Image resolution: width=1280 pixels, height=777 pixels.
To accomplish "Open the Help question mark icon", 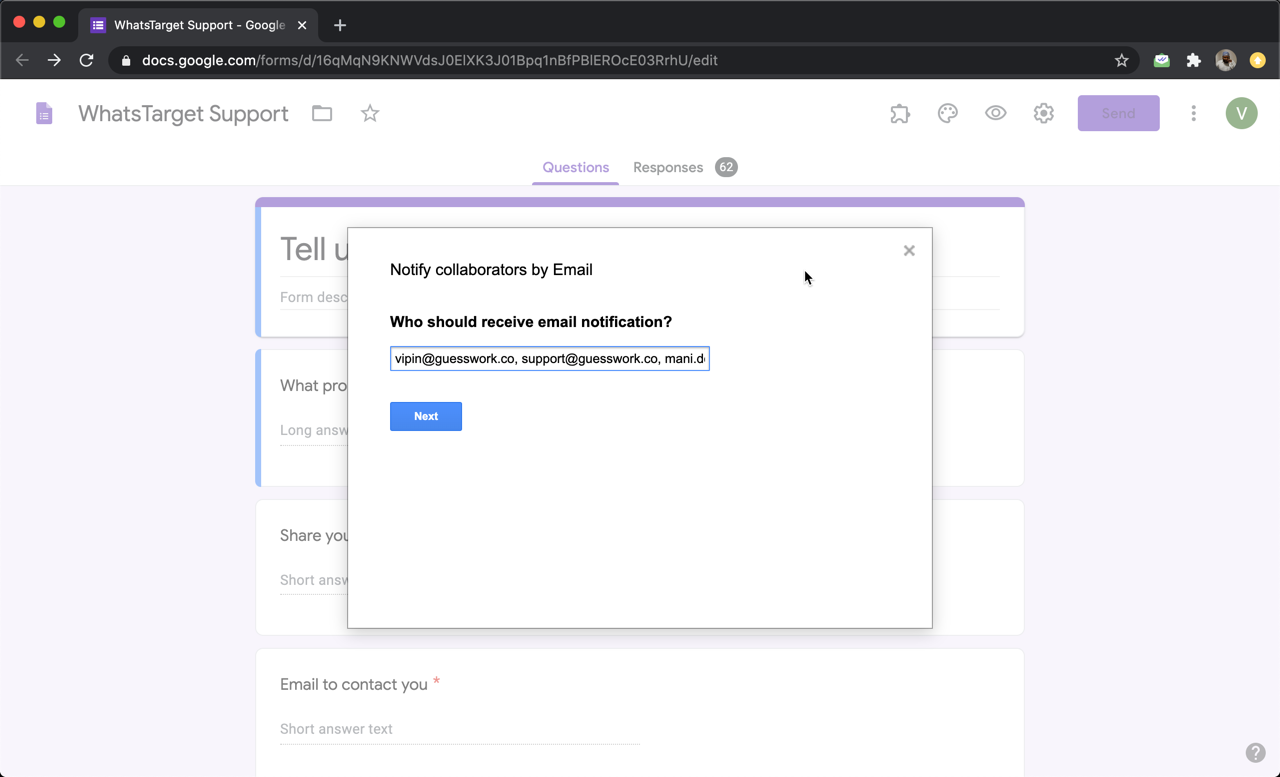I will coord(1256,752).
